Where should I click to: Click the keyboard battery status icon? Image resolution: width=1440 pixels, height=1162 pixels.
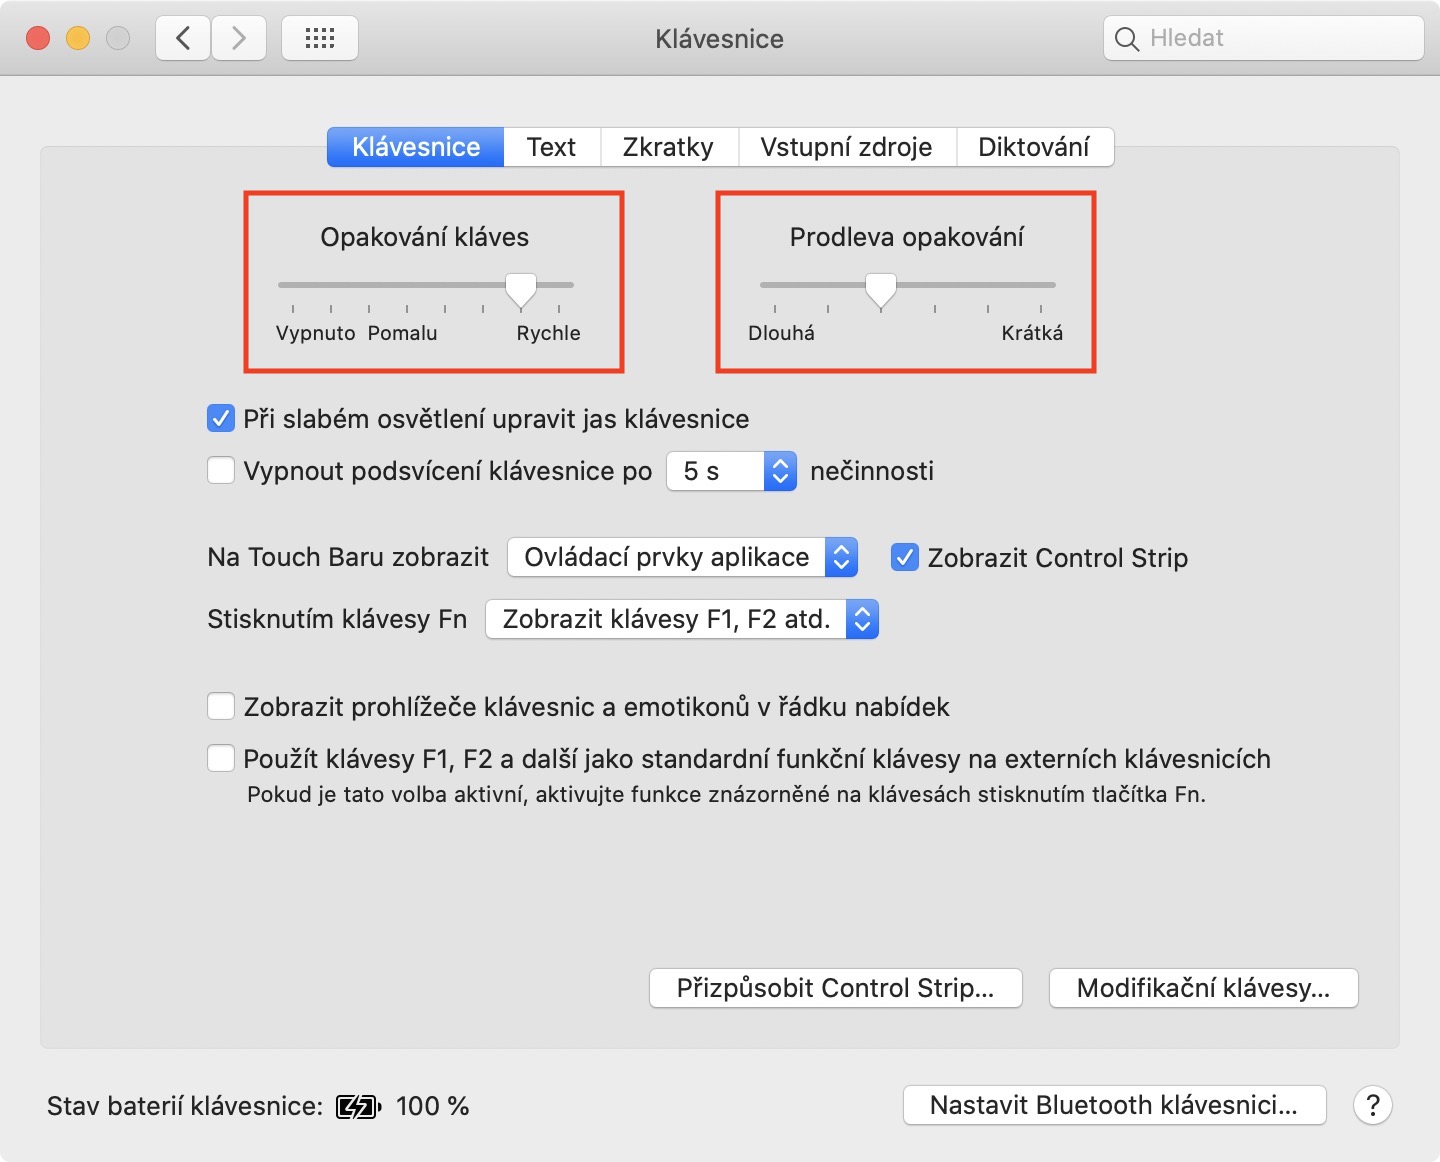click(x=358, y=1106)
